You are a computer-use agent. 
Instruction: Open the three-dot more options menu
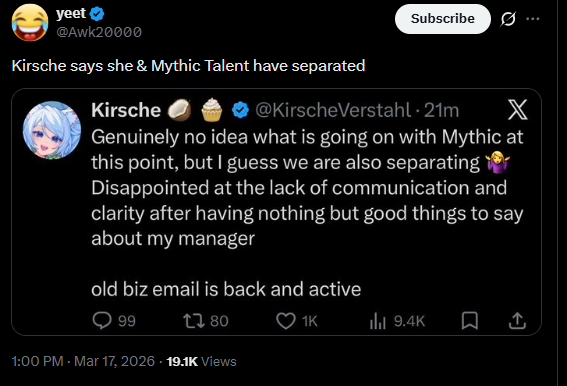pos(533,19)
